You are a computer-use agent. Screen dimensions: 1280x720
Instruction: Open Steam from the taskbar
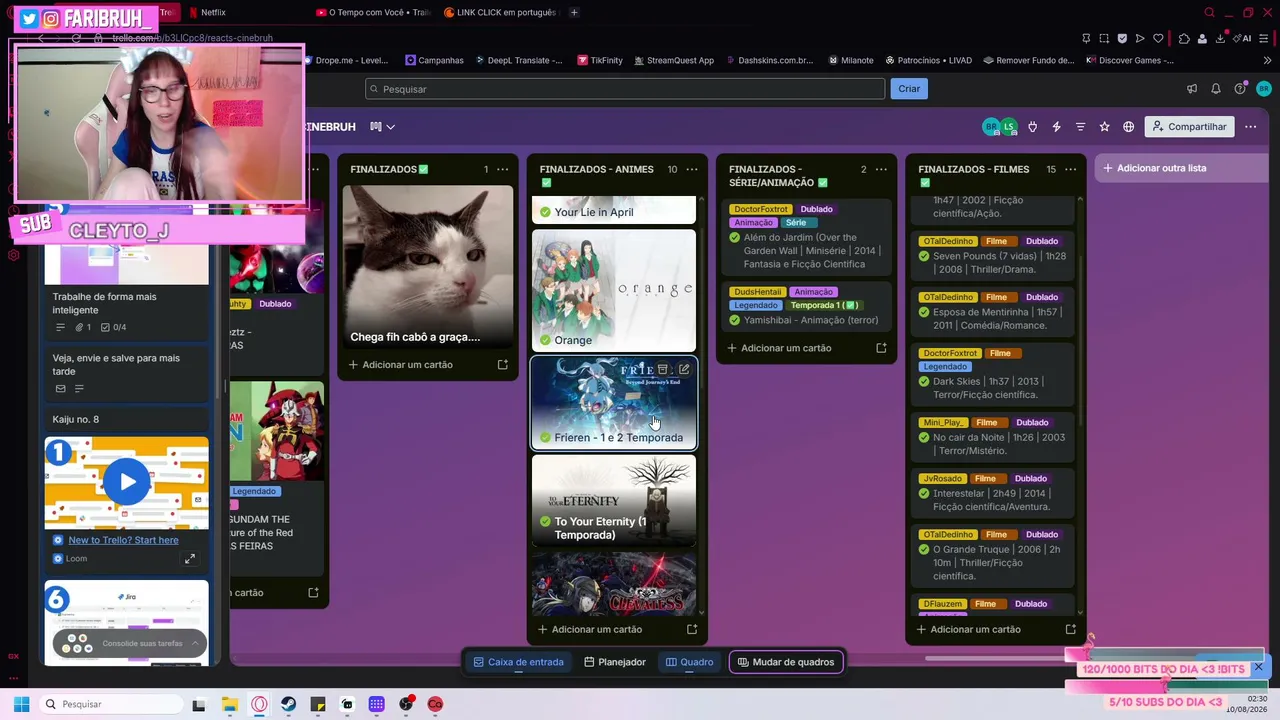288,704
